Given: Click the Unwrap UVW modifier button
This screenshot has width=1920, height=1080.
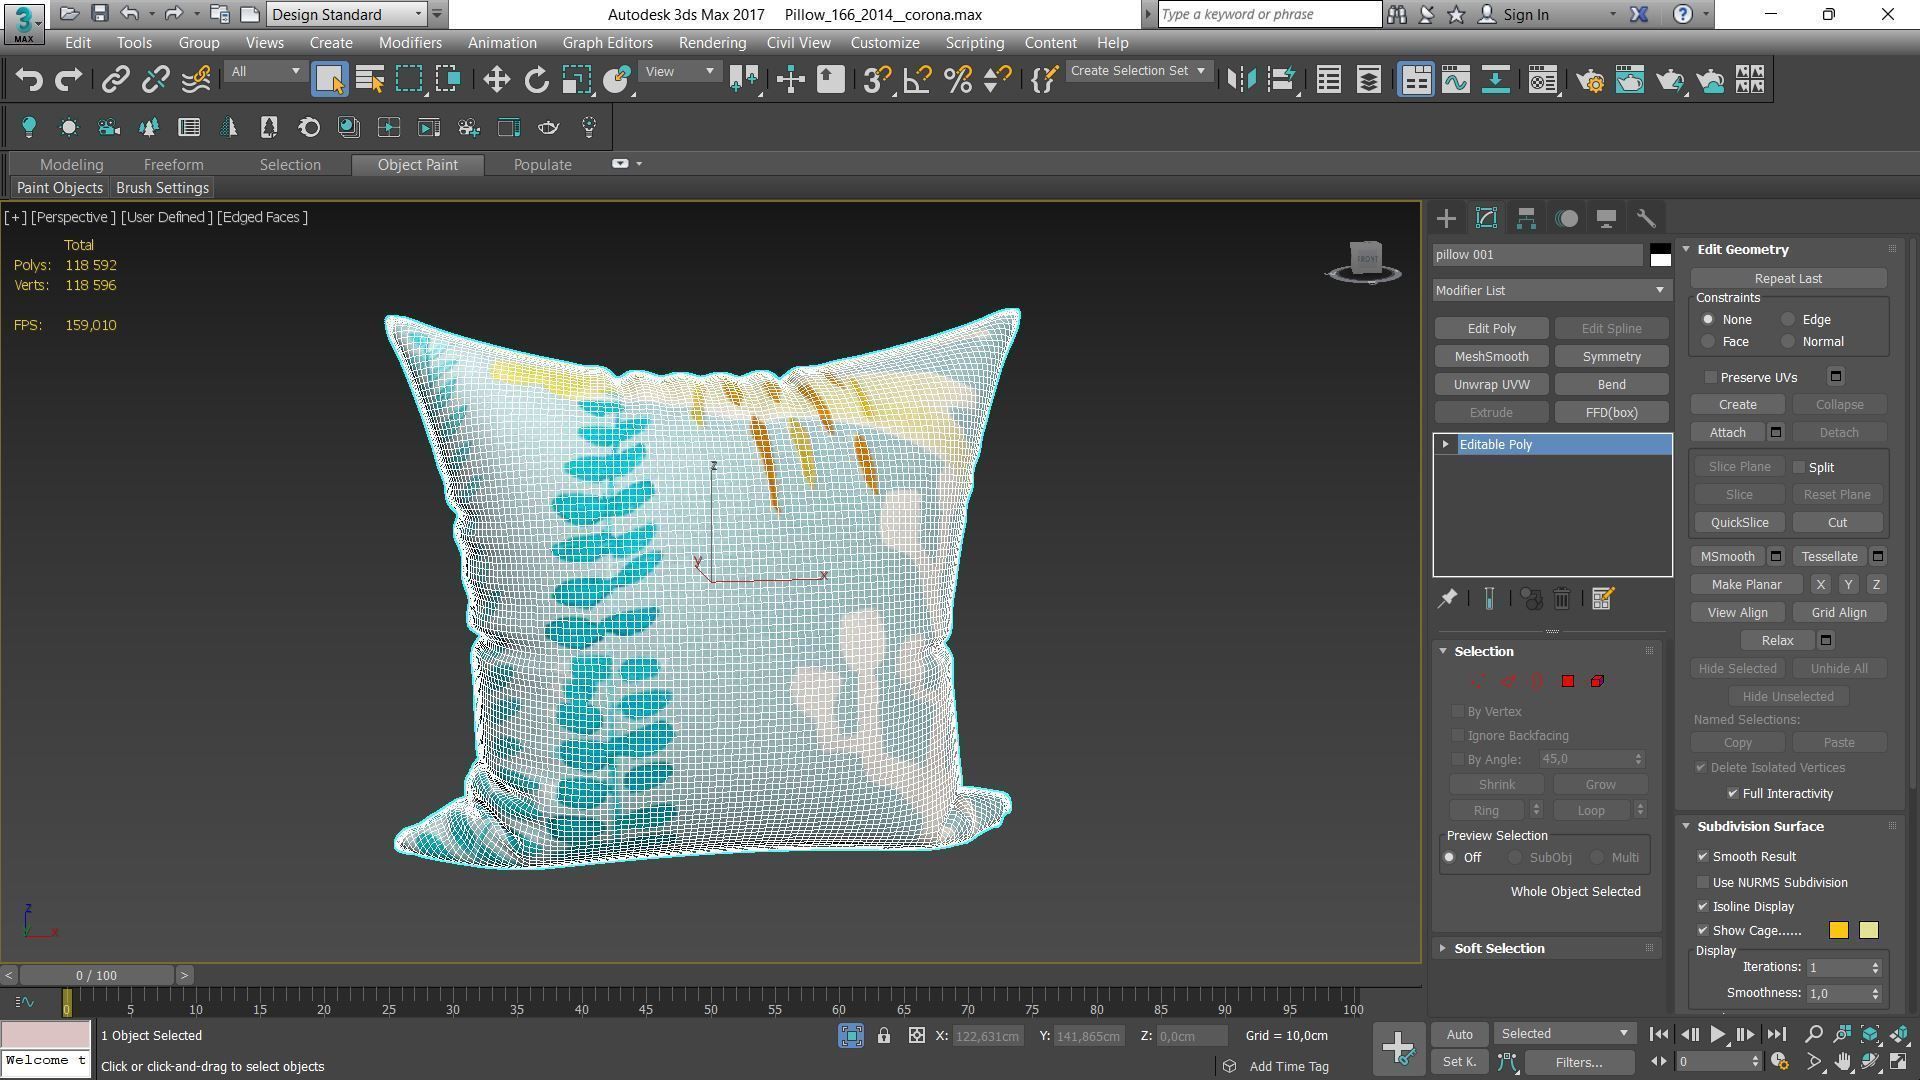Looking at the screenshot, I should pyautogui.click(x=1491, y=385).
